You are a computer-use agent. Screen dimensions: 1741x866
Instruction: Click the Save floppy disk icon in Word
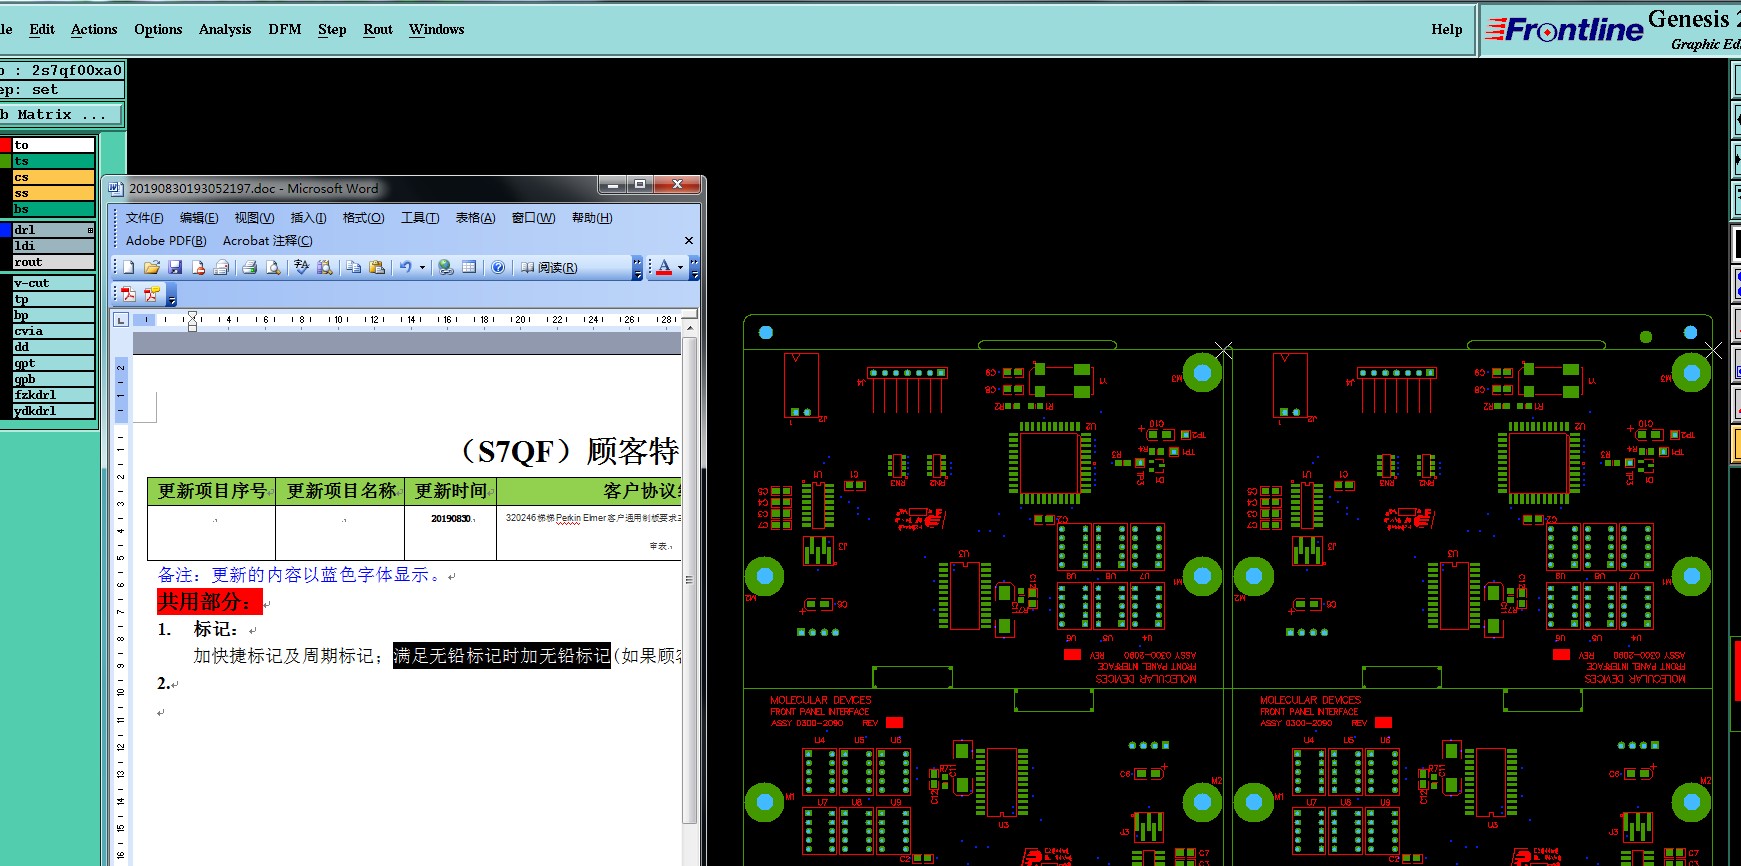click(x=175, y=267)
